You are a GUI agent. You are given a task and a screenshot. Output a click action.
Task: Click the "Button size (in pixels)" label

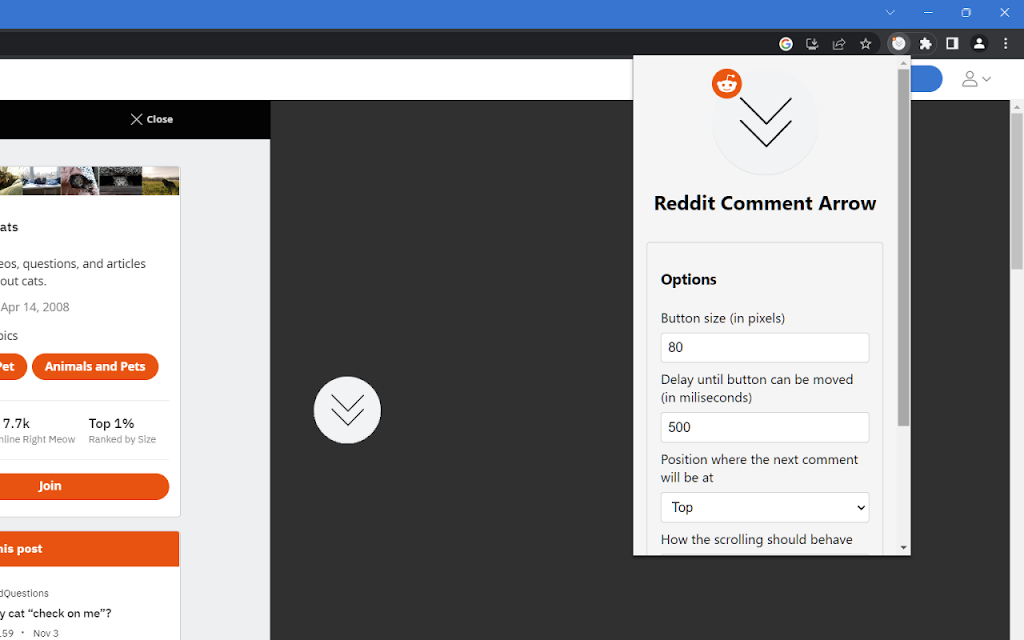point(723,318)
